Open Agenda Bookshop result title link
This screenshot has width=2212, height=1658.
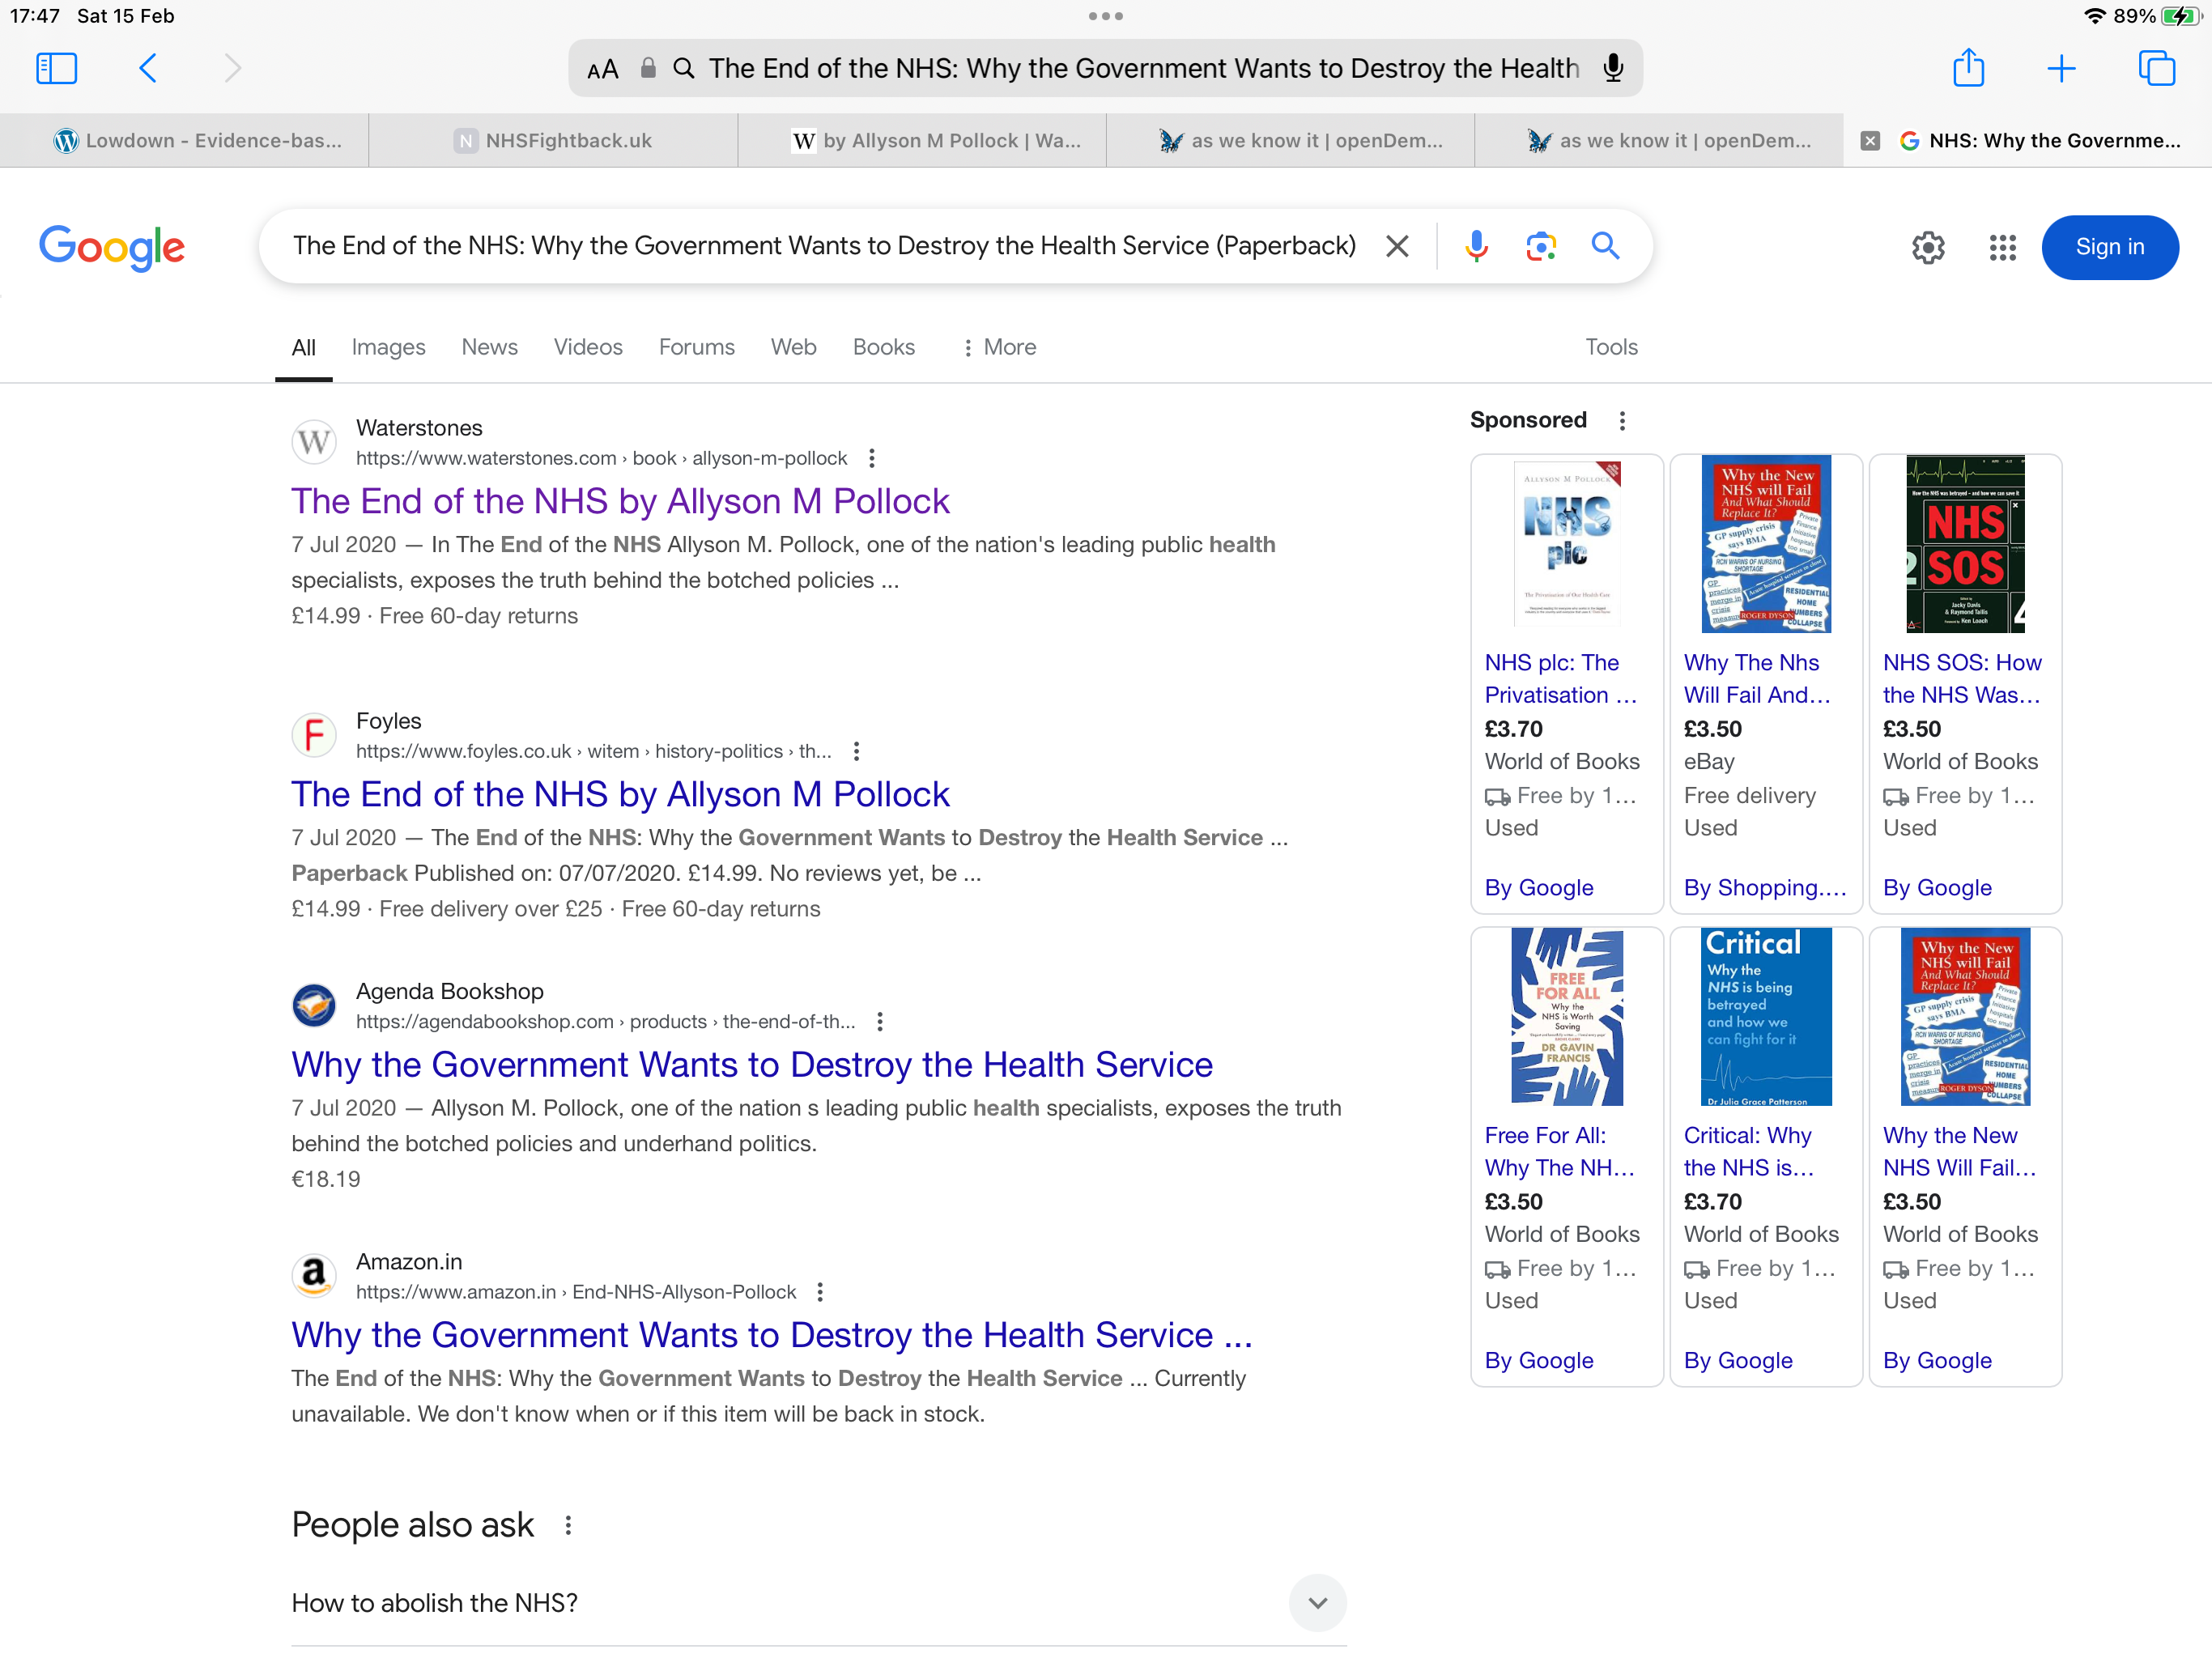point(752,1064)
